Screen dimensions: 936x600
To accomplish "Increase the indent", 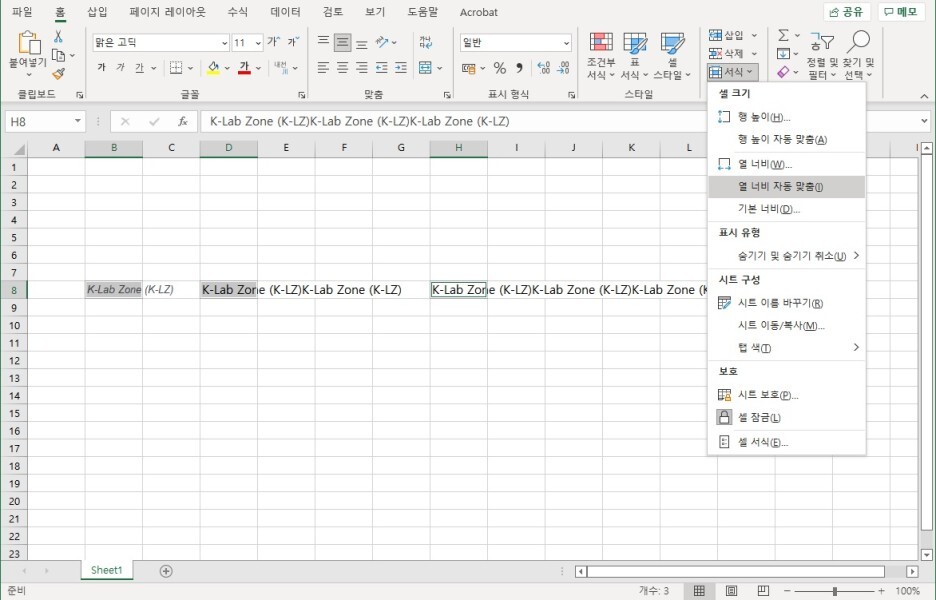I will pos(401,67).
